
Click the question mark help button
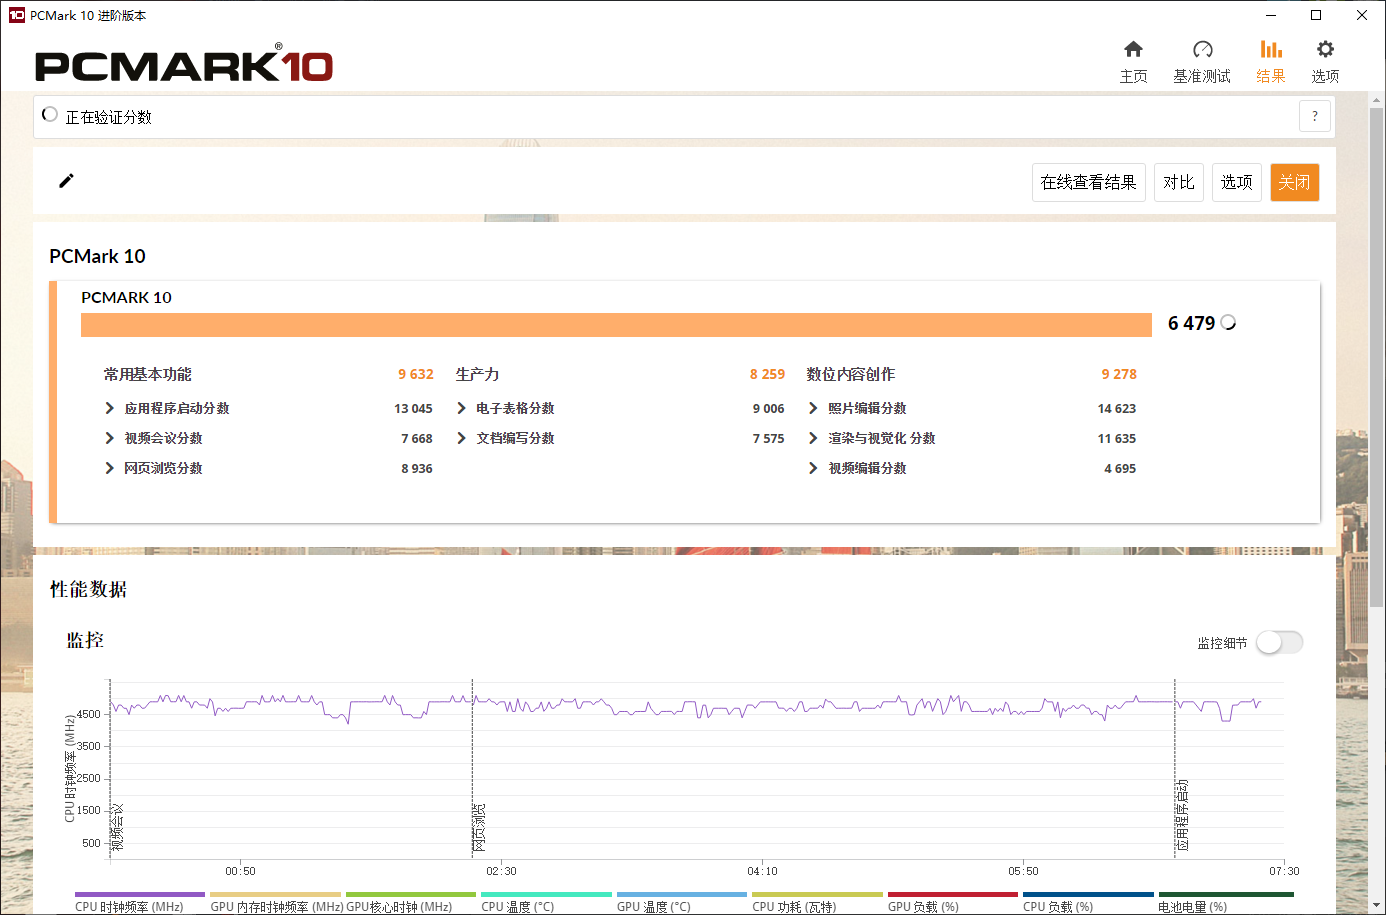tap(1315, 116)
